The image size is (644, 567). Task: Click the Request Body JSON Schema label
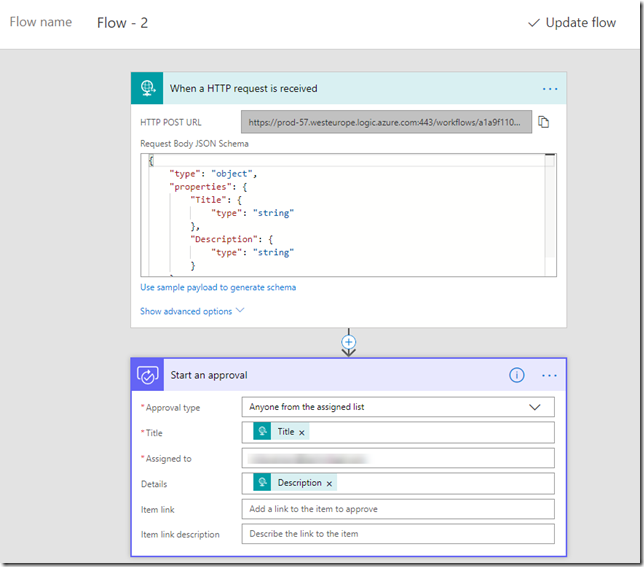tap(194, 144)
